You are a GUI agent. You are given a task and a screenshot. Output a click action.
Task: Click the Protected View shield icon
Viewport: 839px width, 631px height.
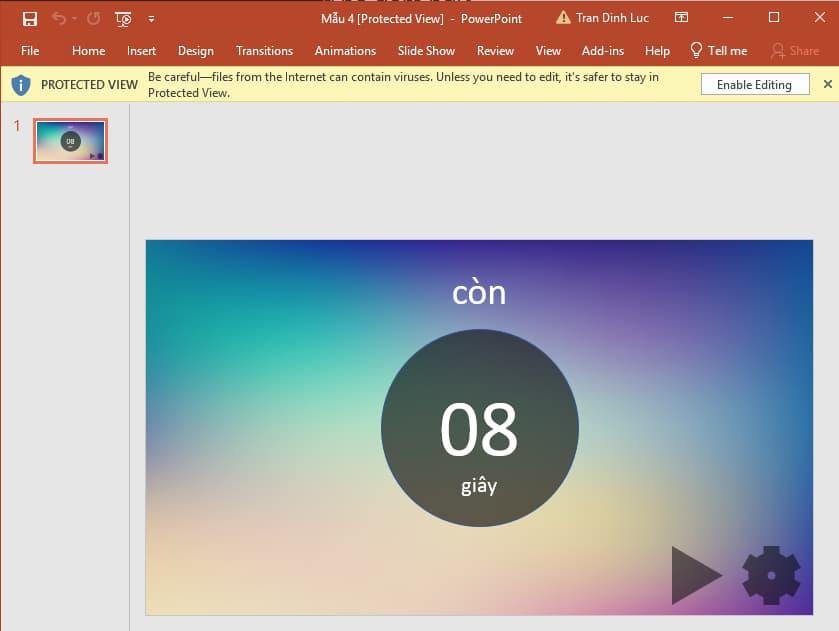pyautogui.click(x=20, y=84)
